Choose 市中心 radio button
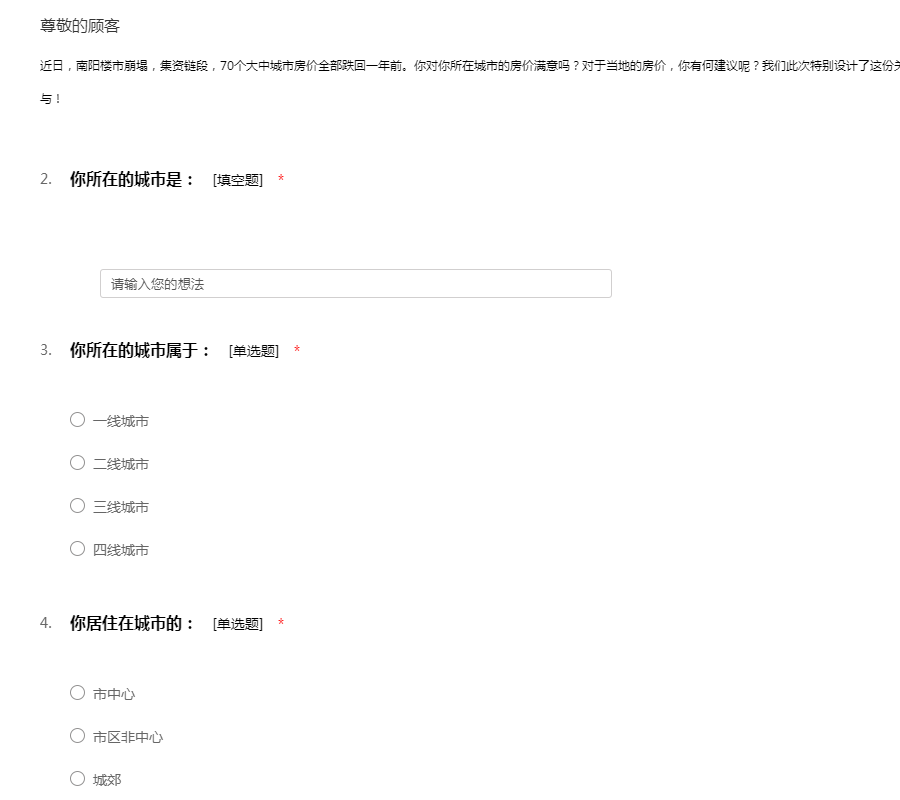Viewport: 900px width, 800px height. (x=77, y=693)
